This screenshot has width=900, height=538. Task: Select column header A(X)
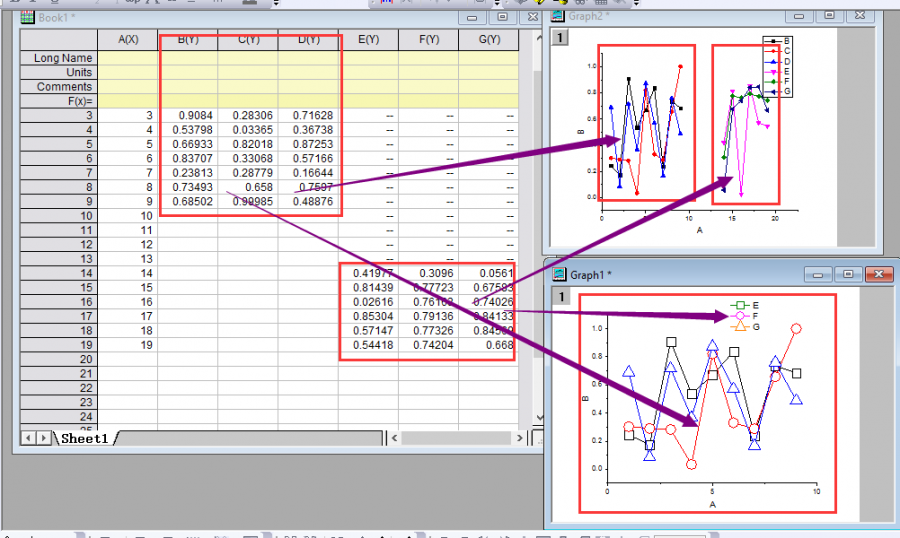127,40
